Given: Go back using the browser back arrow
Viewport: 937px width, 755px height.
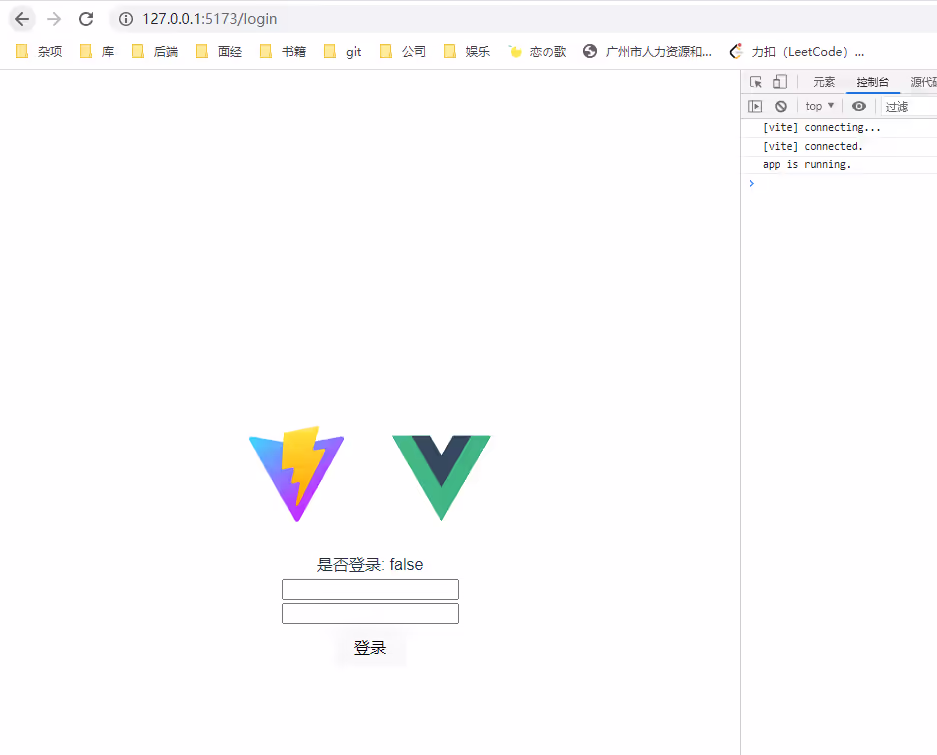Looking at the screenshot, I should [x=22, y=19].
